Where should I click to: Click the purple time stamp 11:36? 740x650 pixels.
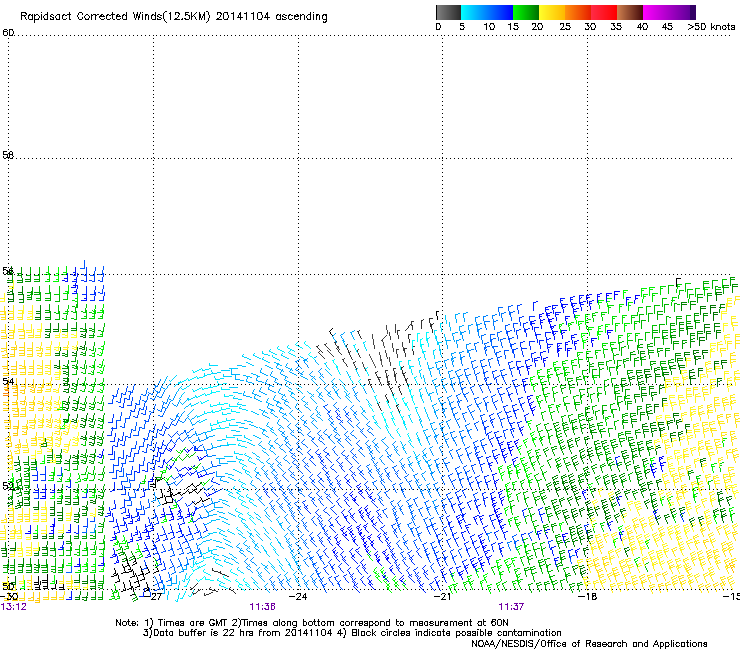(262, 607)
